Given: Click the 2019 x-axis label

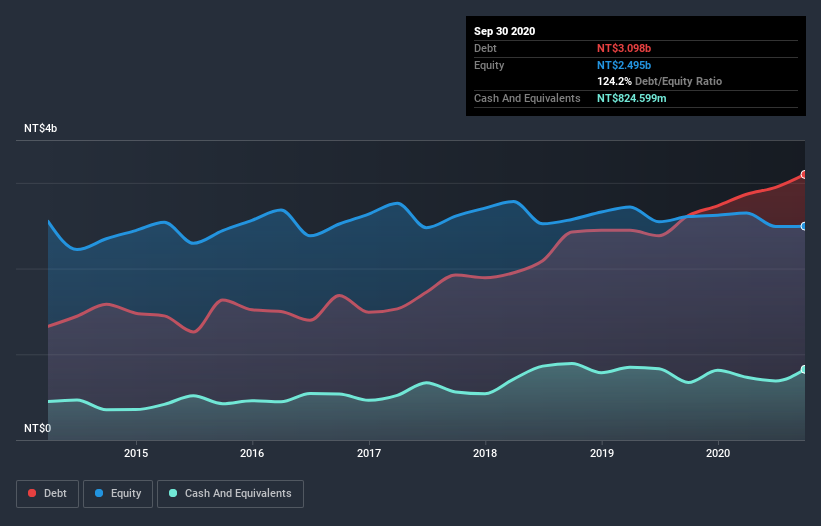Looking at the screenshot, I should tap(602, 453).
